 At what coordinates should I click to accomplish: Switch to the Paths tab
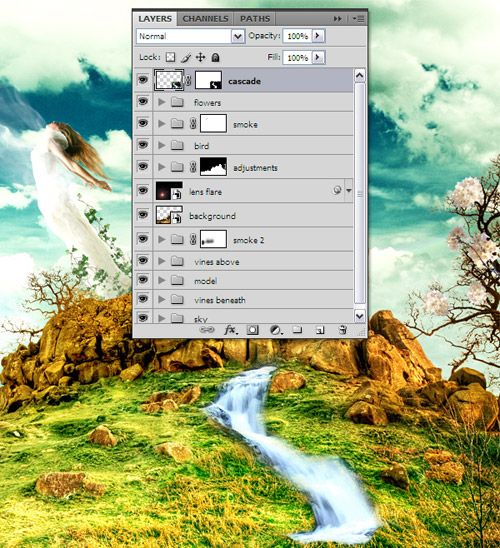point(255,19)
